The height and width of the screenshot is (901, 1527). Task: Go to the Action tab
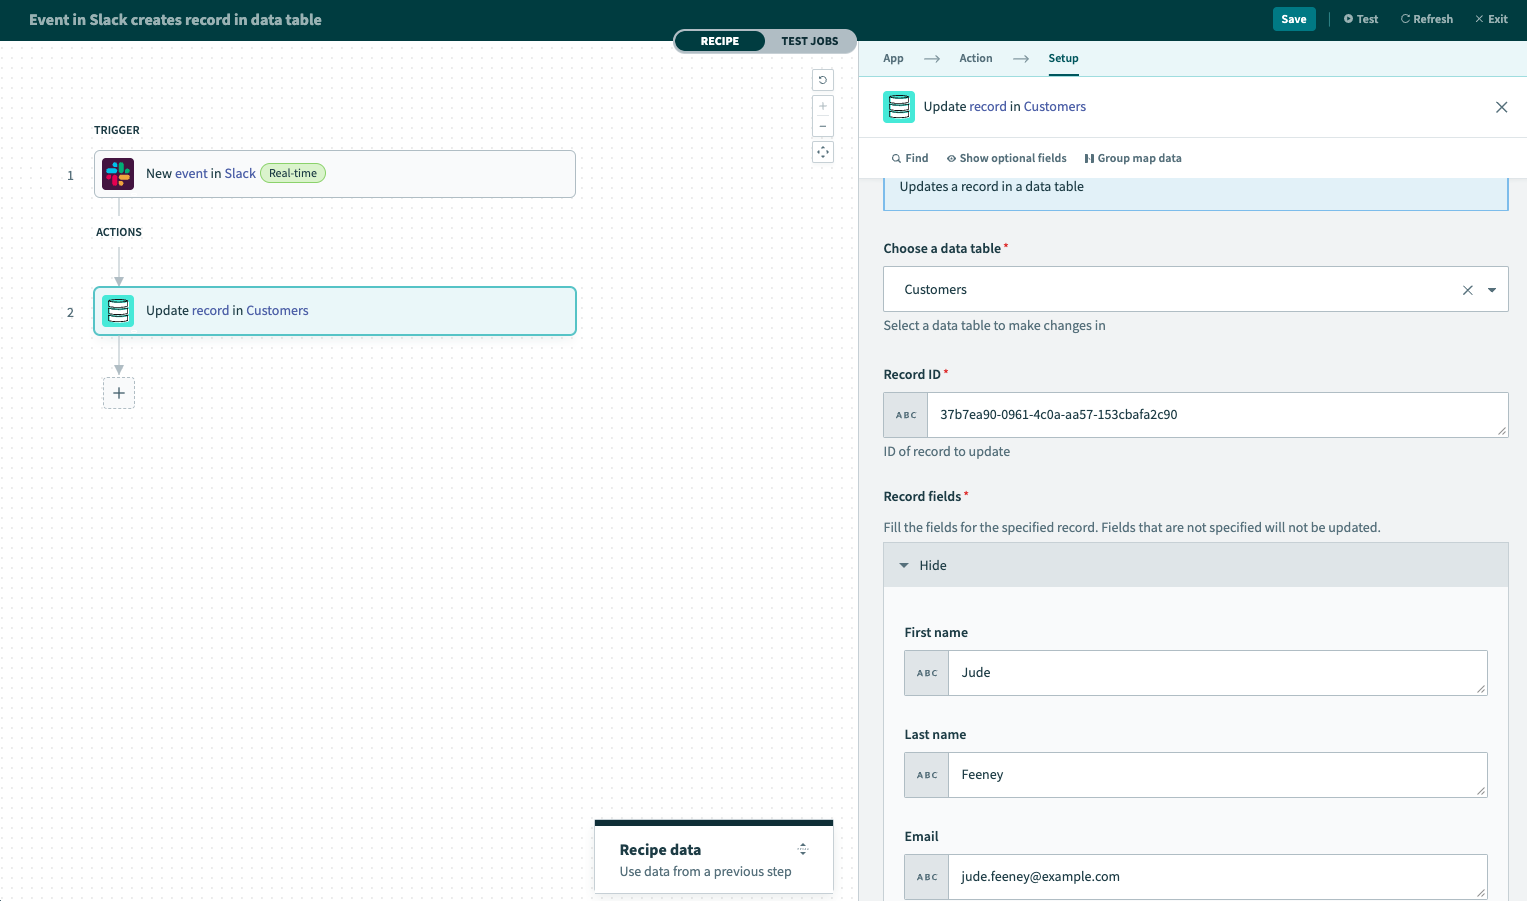click(975, 58)
